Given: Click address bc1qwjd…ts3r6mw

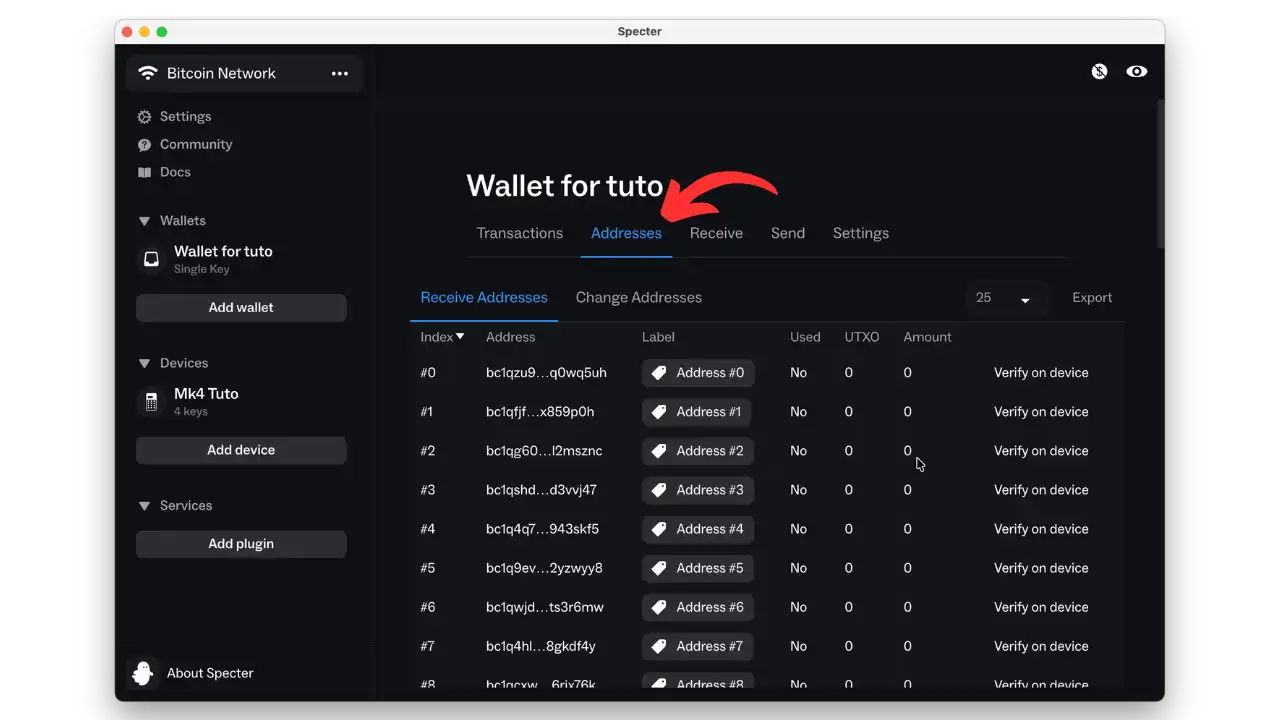Looking at the screenshot, I should pyautogui.click(x=545, y=607).
